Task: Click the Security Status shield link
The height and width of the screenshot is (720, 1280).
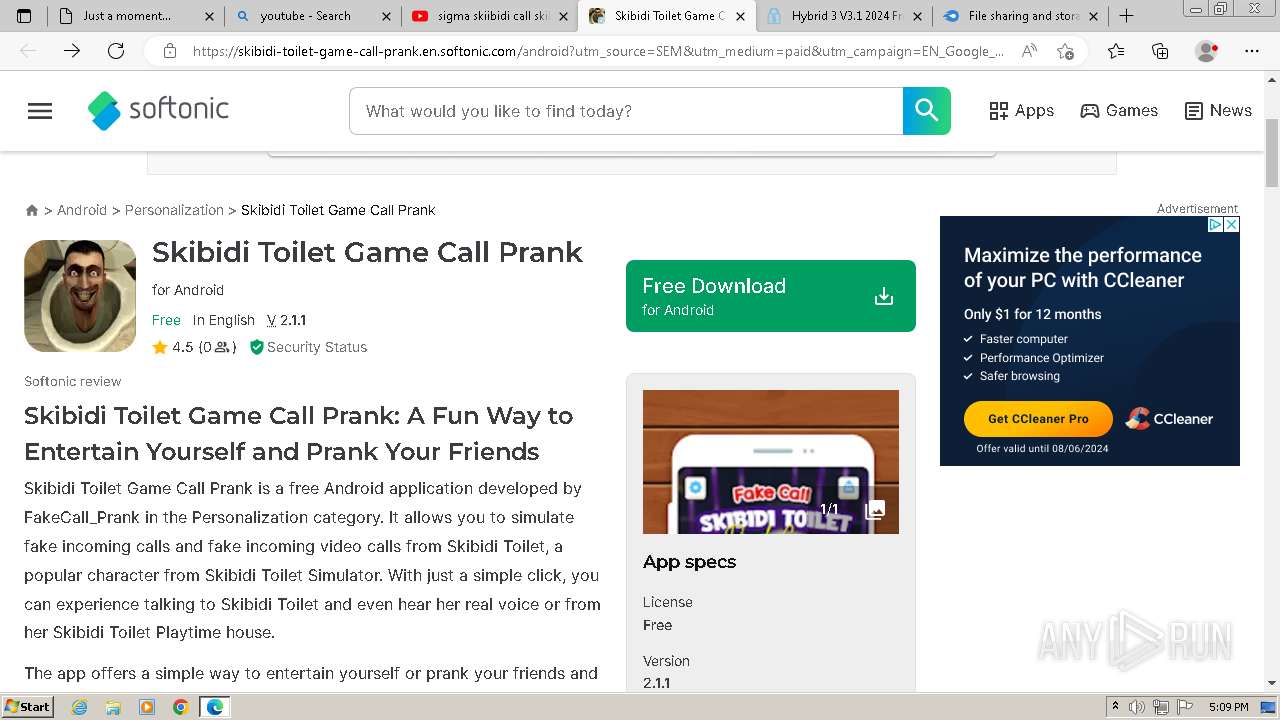Action: coord(308,347)
